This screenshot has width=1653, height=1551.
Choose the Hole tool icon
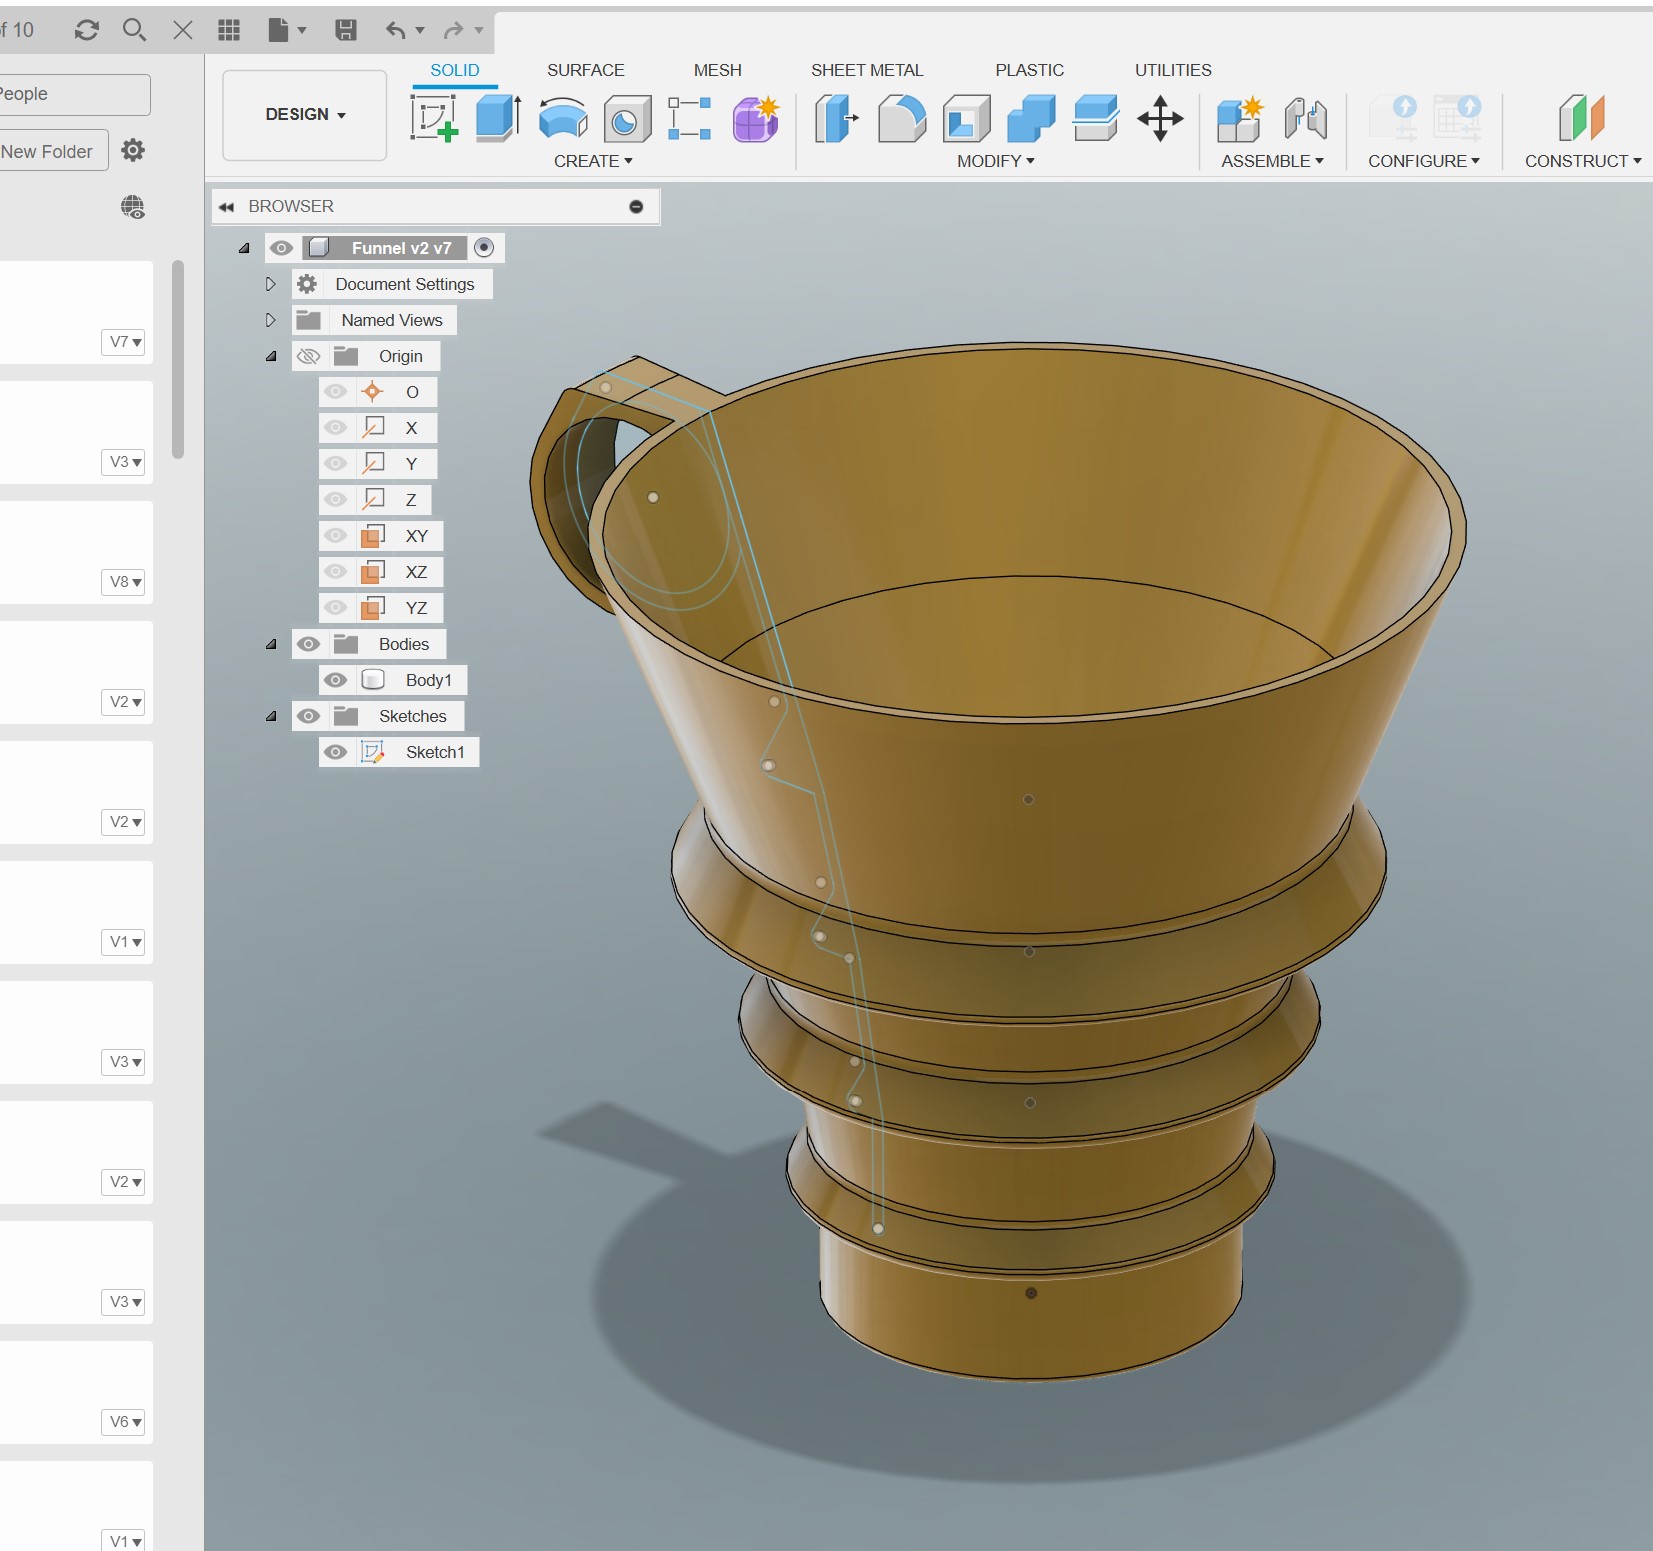click(x=626, y=120)
